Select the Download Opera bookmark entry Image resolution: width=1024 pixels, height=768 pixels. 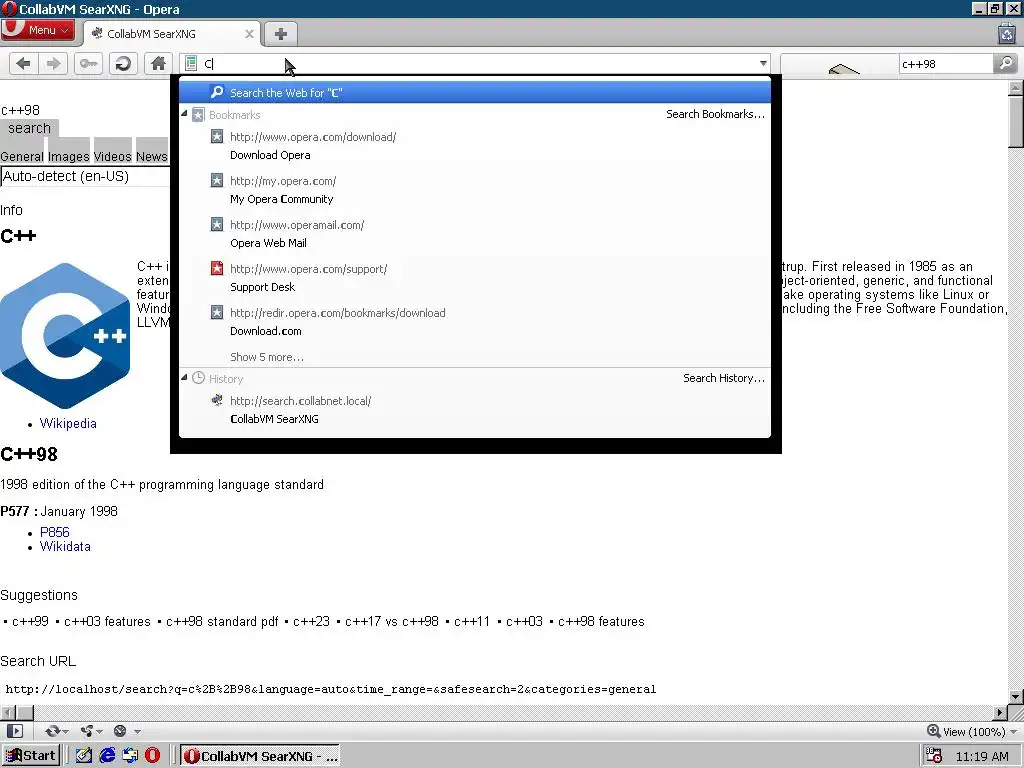(475, 146)
